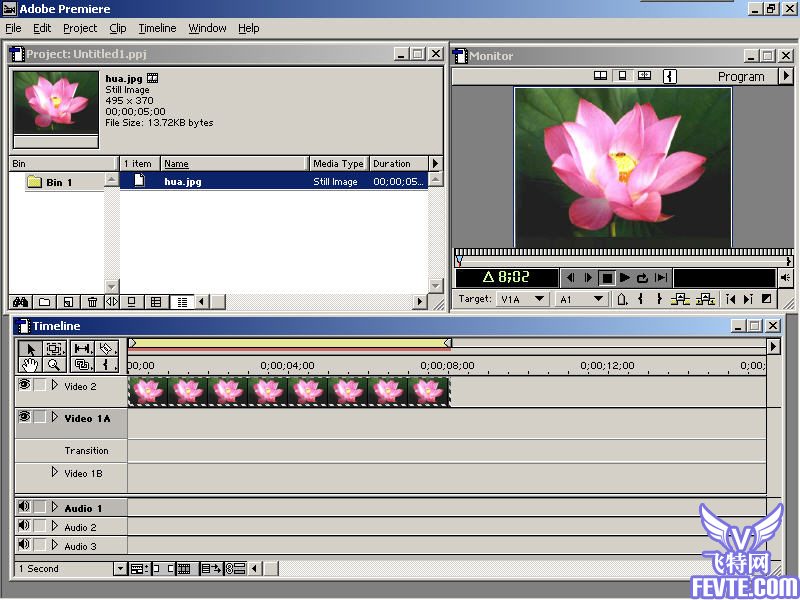
Task: Open the Clip menu
Action: tap(117, 28)
